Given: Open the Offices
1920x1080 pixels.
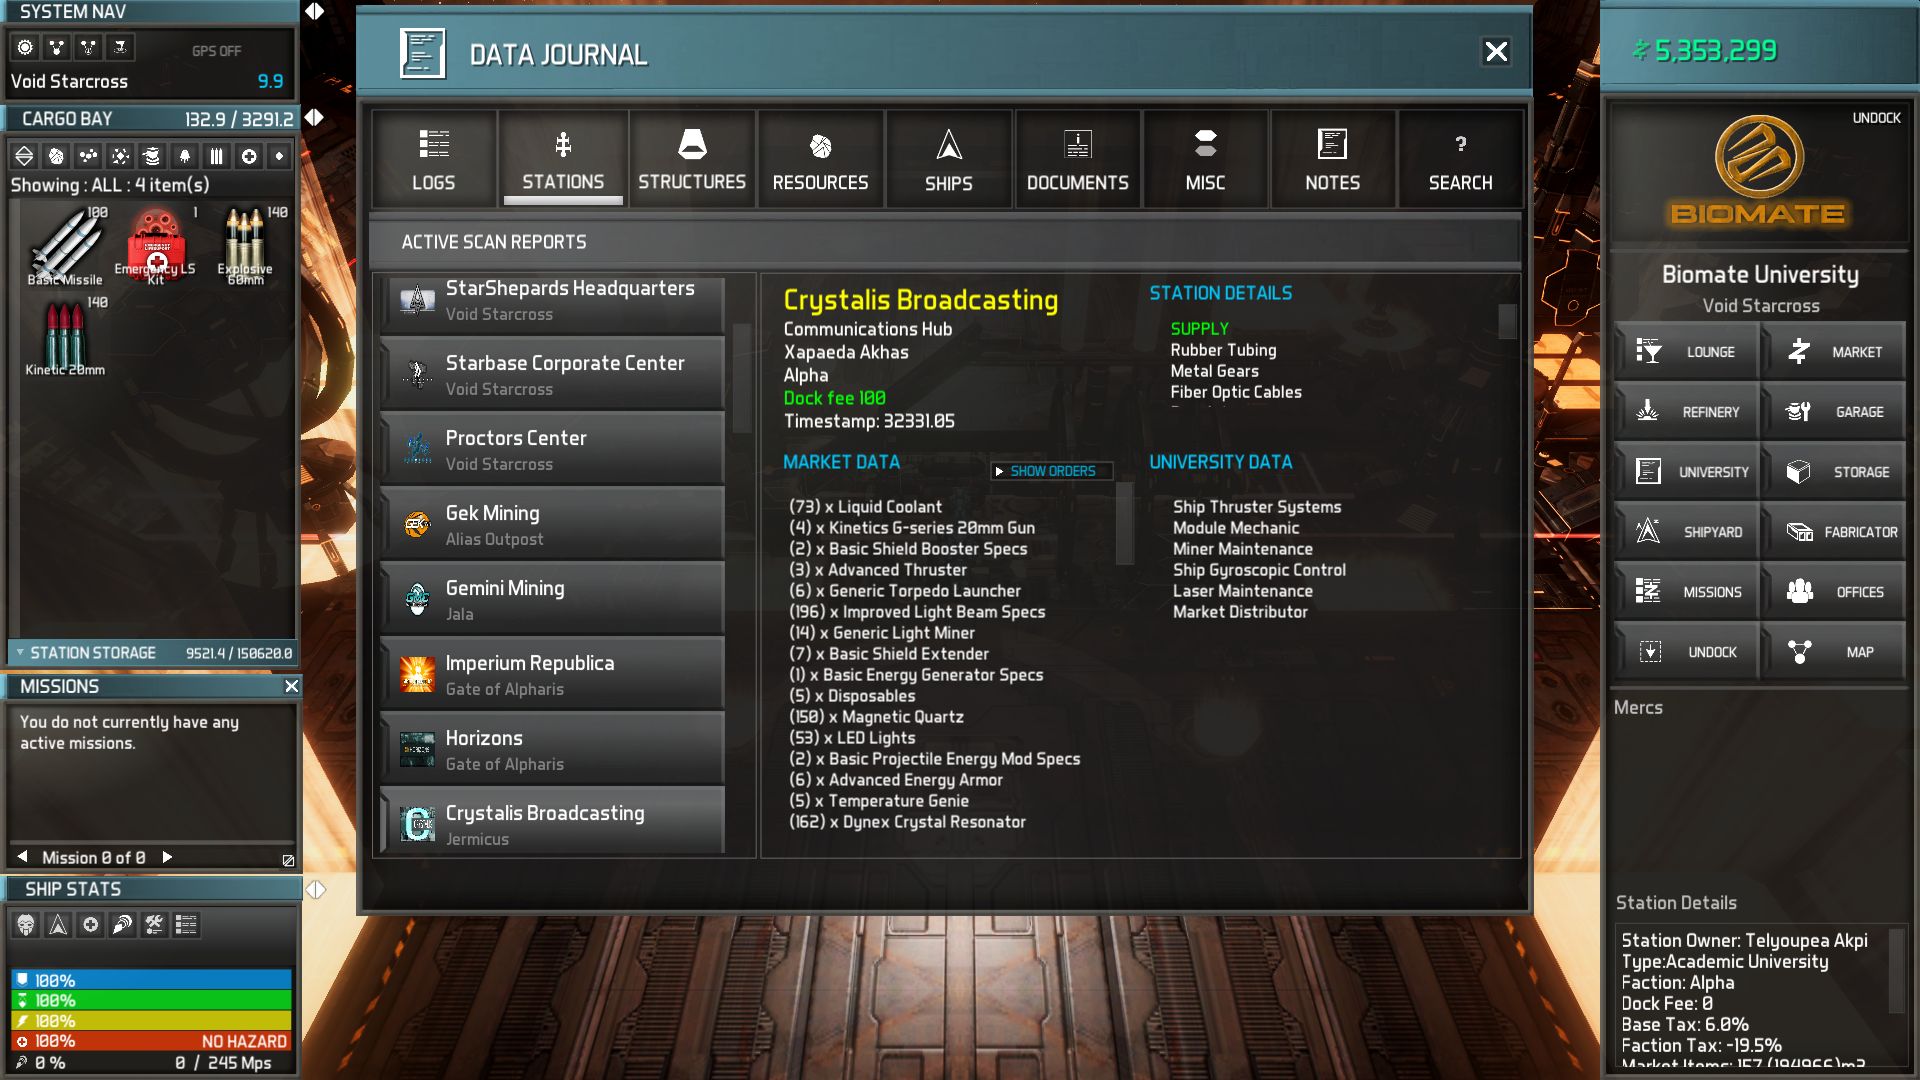Looking at the screenshot, I should pos(1833,591).
